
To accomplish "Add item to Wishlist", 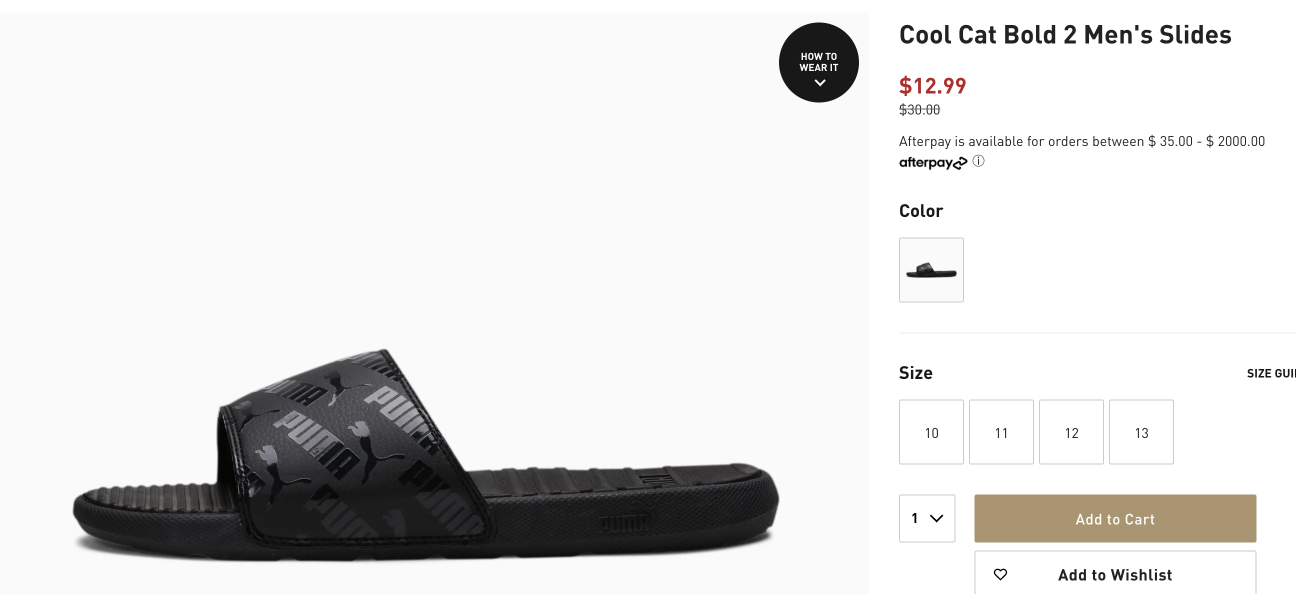I will (x=1115, y=573).
